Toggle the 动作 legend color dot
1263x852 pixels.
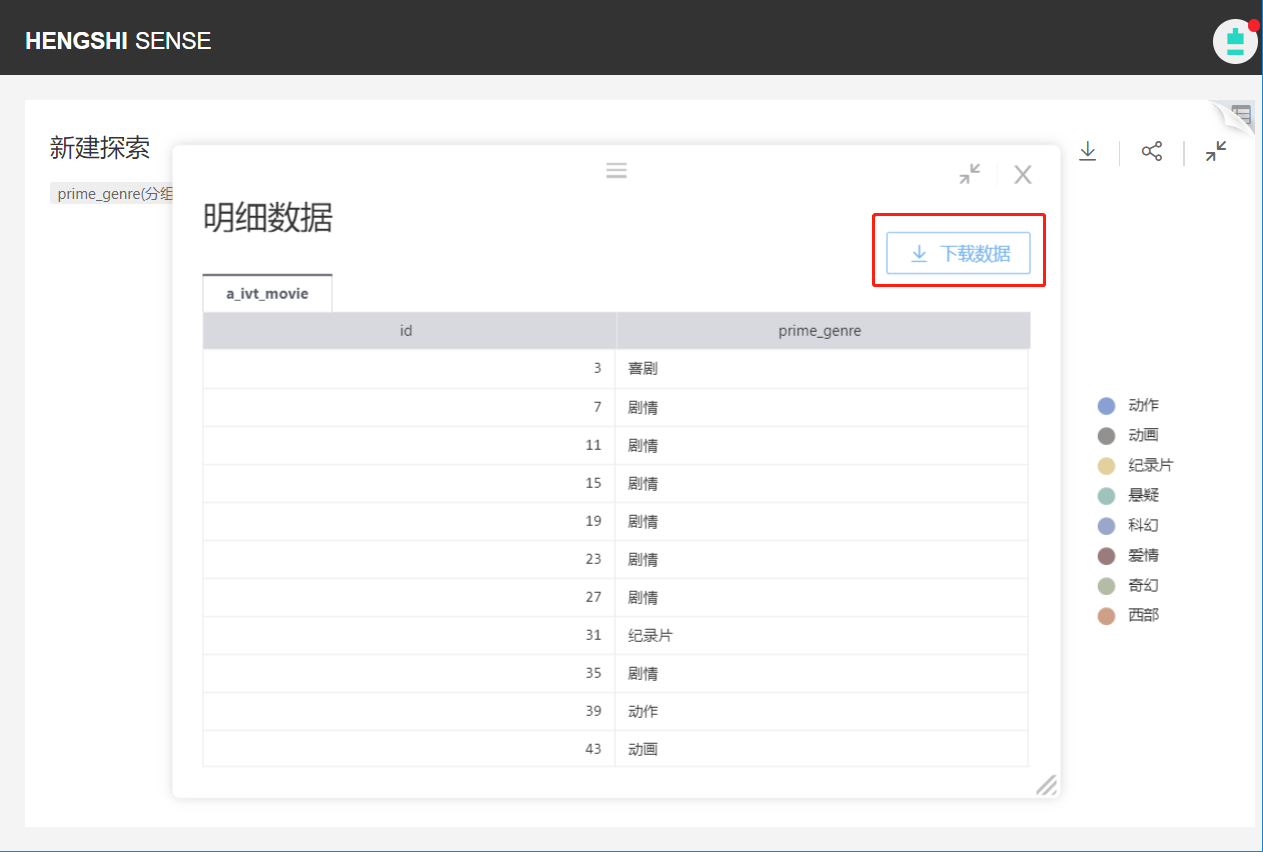pyautogui.click(x=1106, y=405)
